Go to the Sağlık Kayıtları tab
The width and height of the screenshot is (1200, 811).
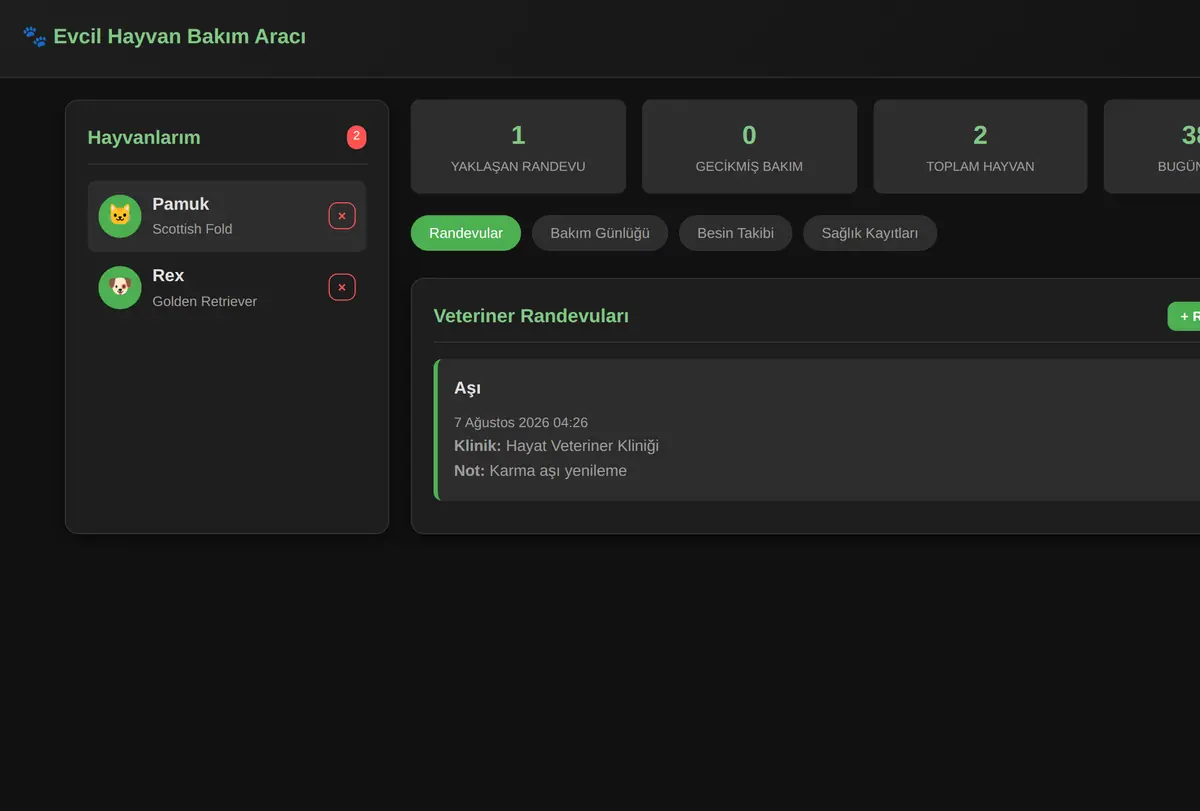870,233
